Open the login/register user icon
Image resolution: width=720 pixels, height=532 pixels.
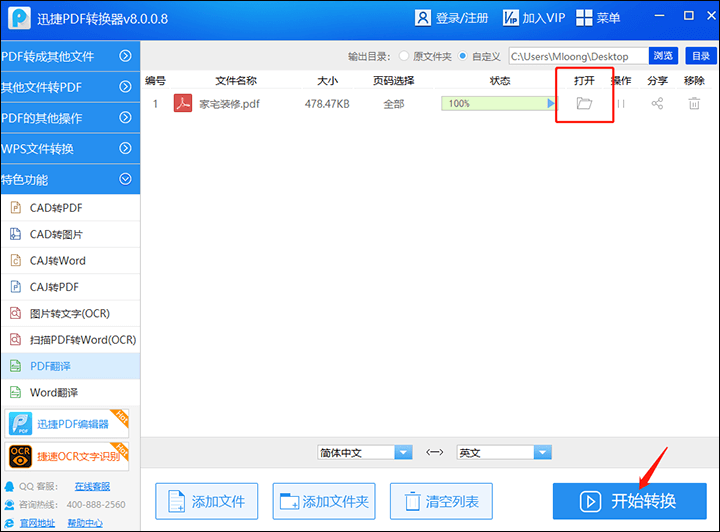422,18
